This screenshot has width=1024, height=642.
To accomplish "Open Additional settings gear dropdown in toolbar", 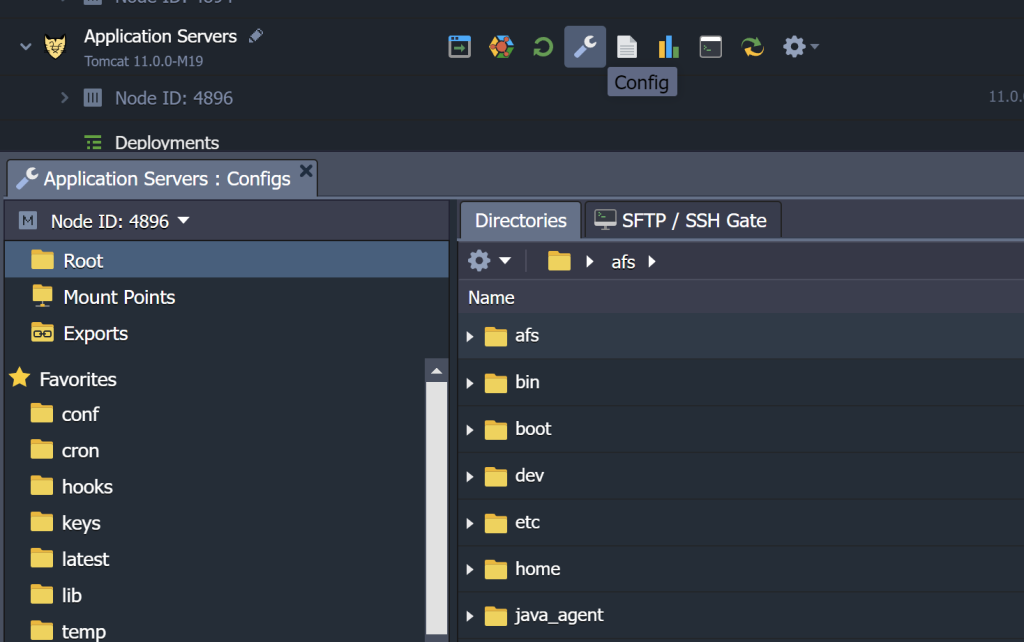I will pyautogui.click(x=801, y=47).
